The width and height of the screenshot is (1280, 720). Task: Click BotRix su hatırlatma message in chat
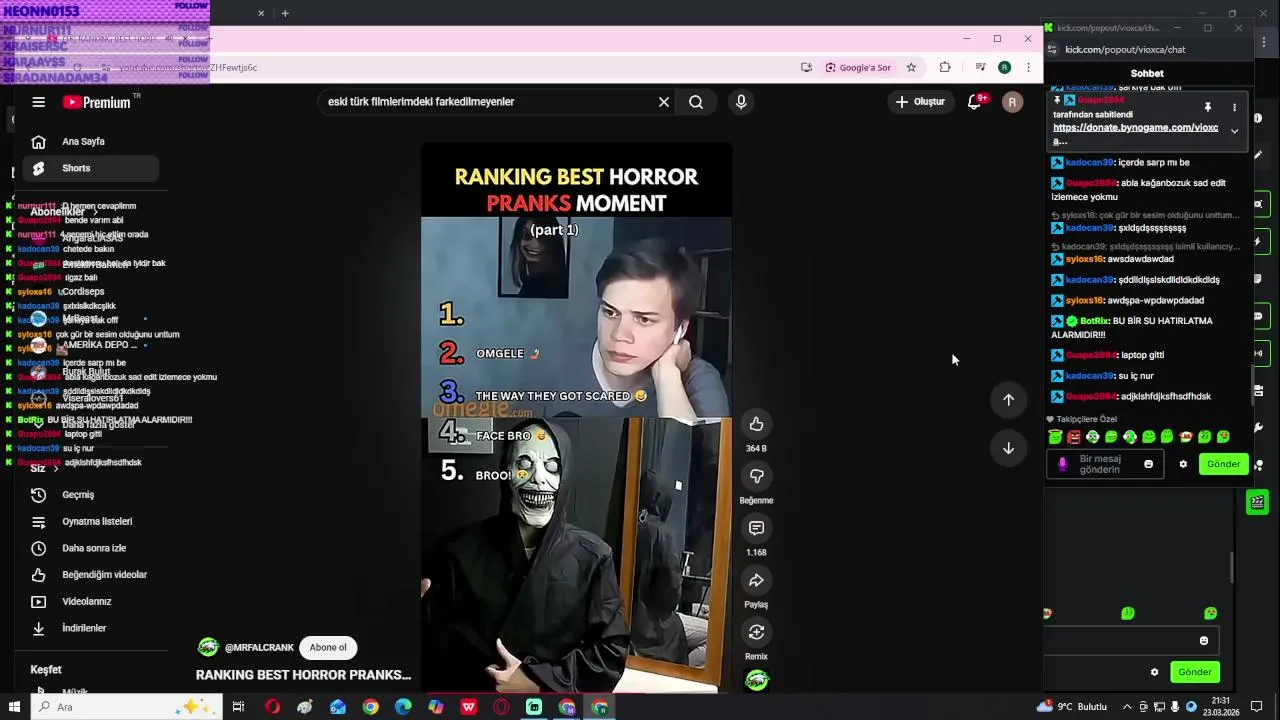[x=1132, y=328]
